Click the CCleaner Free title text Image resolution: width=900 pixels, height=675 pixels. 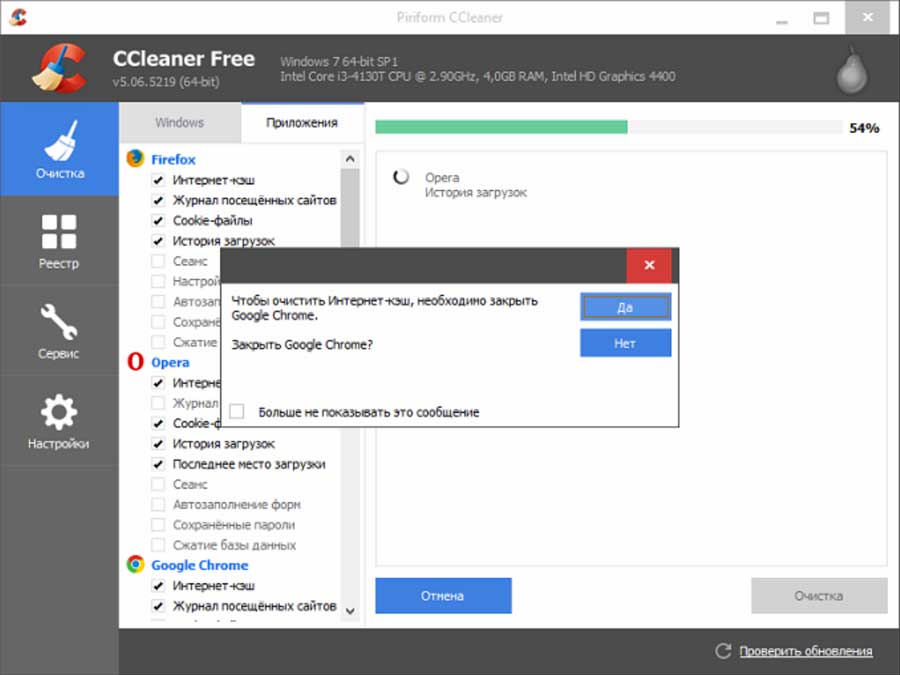pyautogui.click(x=184, y=59)
